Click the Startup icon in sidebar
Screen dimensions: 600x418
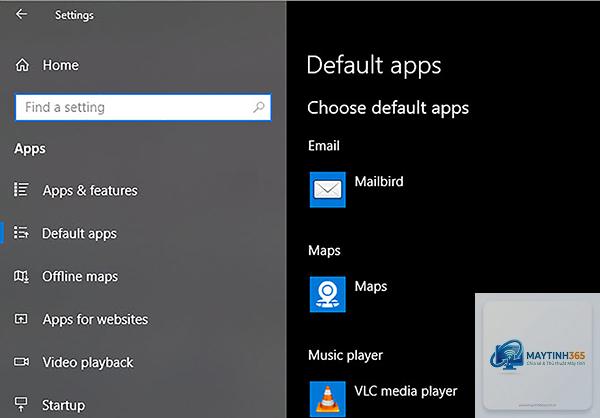[x=21, y=404]
